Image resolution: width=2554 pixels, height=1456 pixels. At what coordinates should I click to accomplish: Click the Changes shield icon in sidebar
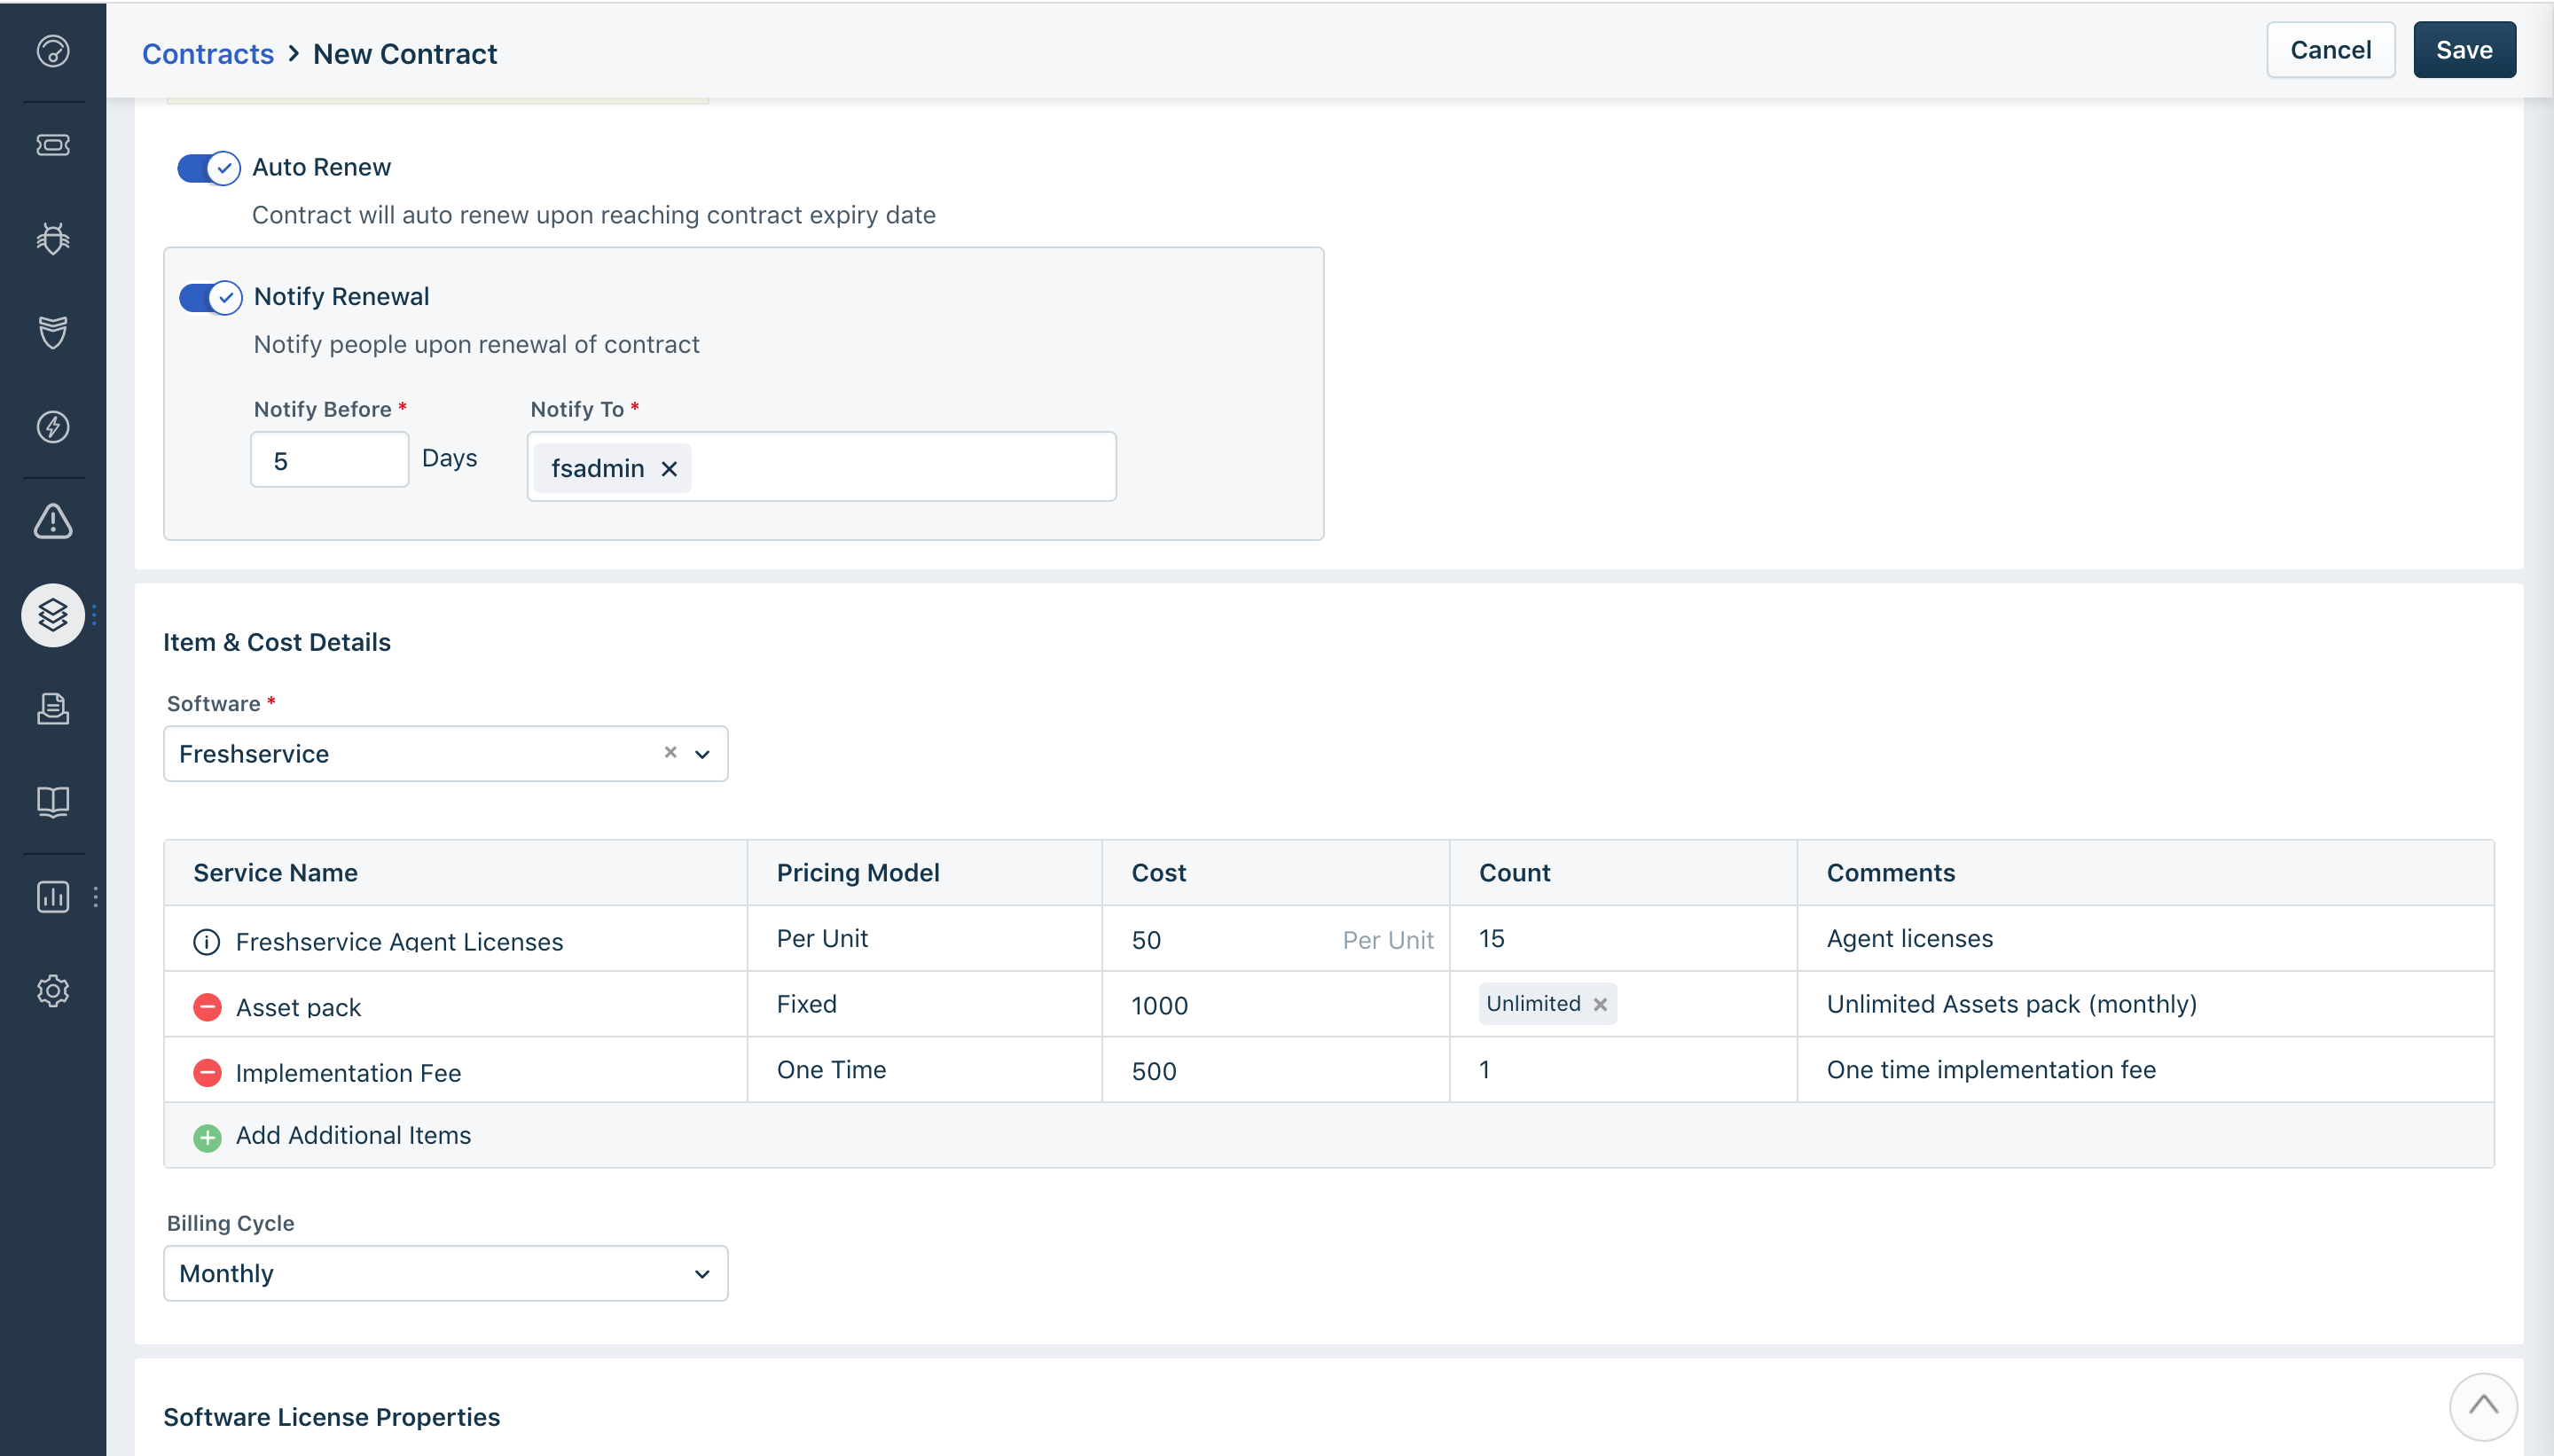click(53, 332)
